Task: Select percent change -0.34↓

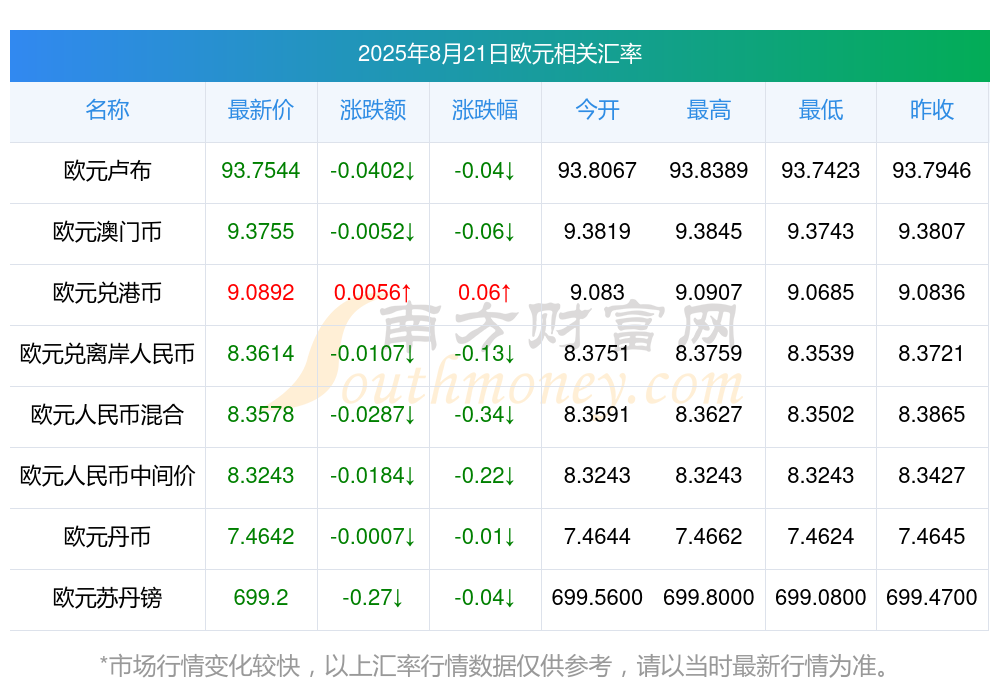Action: point(485,415)
